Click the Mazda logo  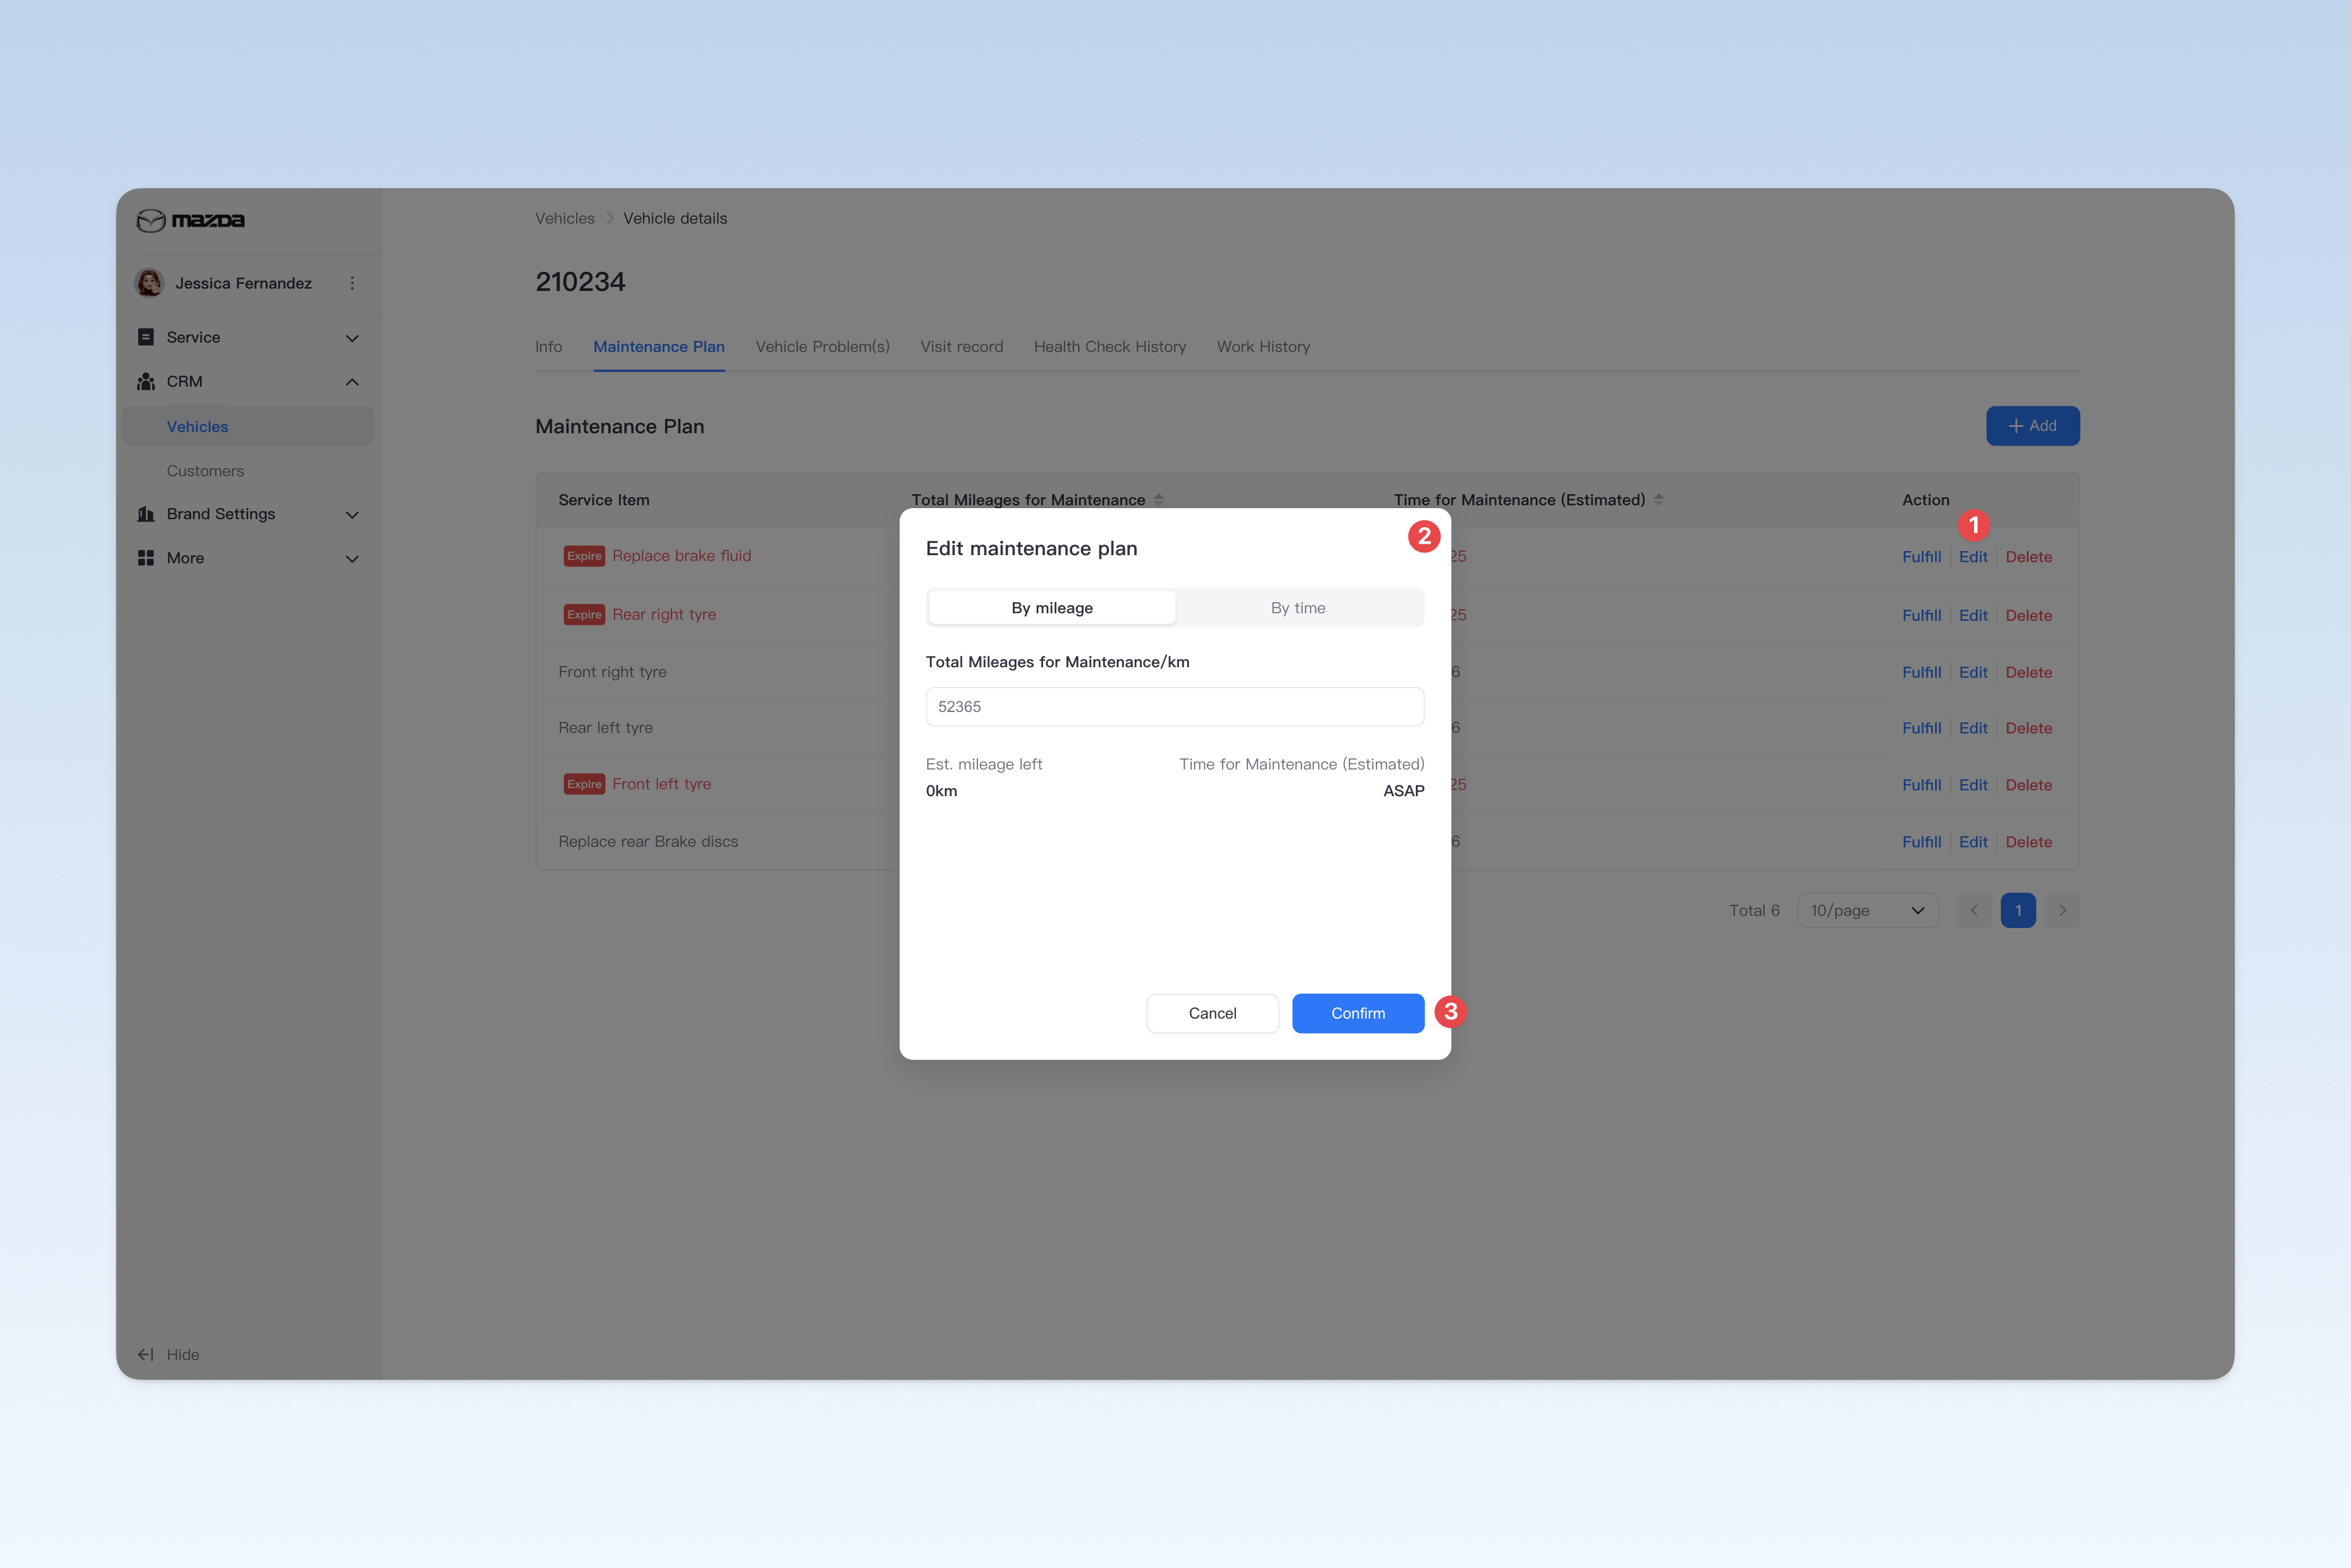coord(190,220)
